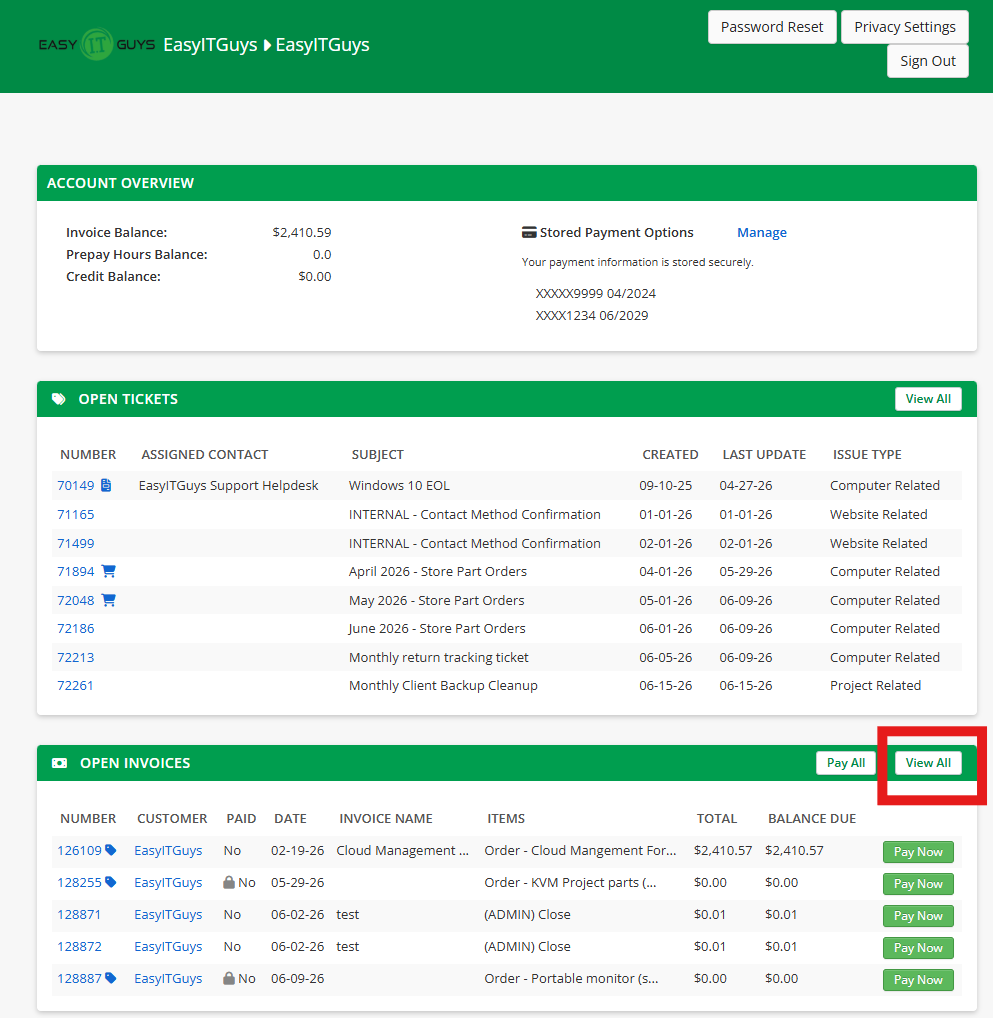Click the Windows 10 EOL subject

pyautogui.click(x=399, y=486)
